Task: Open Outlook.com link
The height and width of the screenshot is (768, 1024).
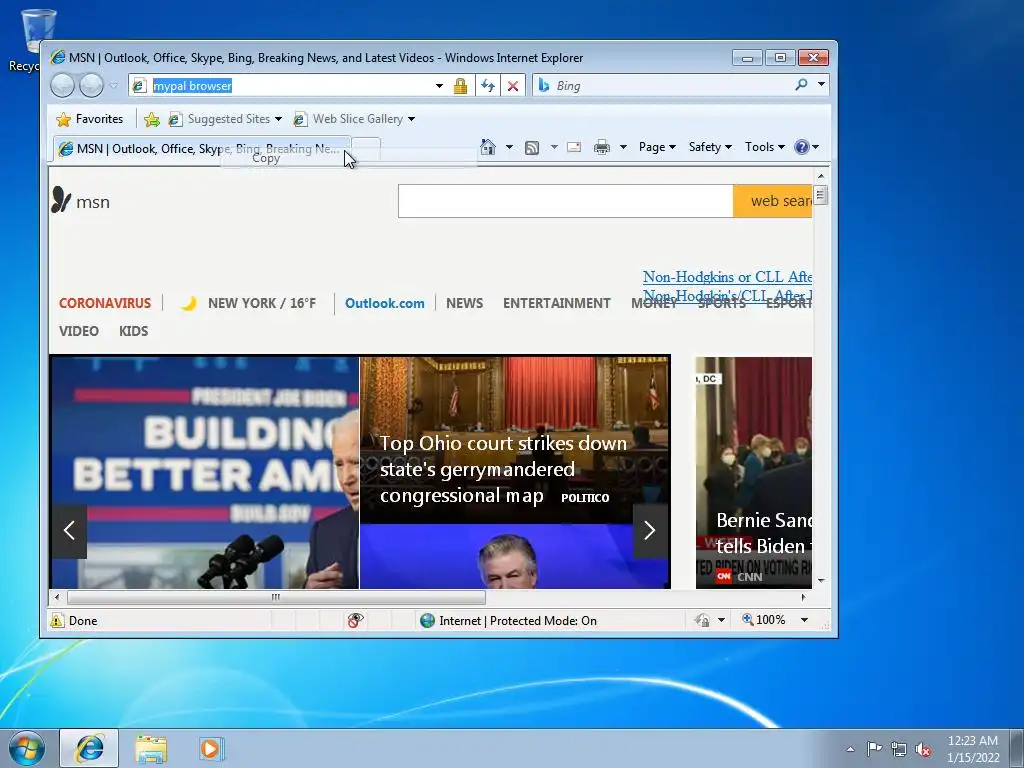Action: click(385, 303)
